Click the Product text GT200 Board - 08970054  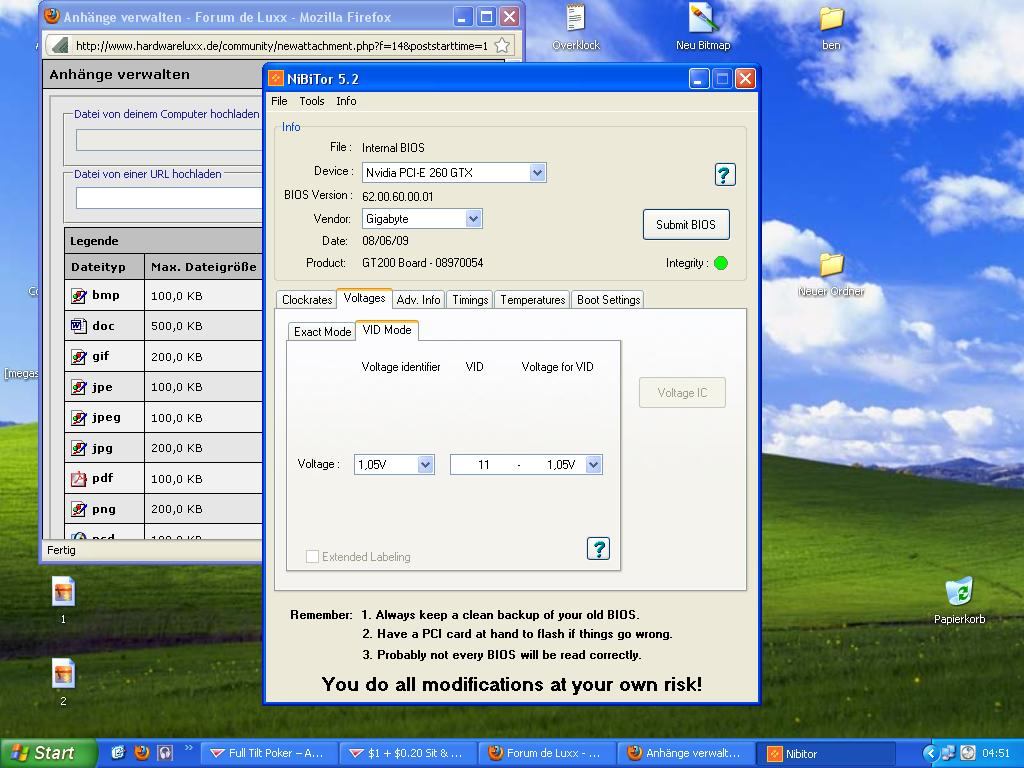click(423, 263)
